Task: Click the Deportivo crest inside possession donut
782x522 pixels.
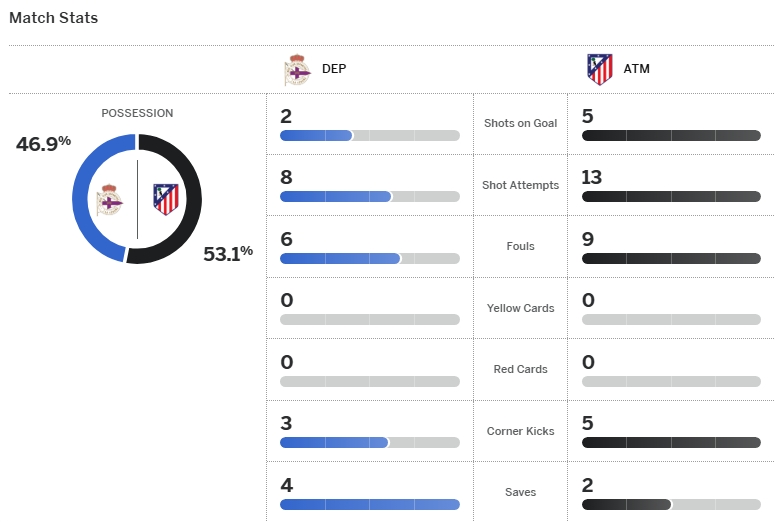Action: [x=109, y=200]
